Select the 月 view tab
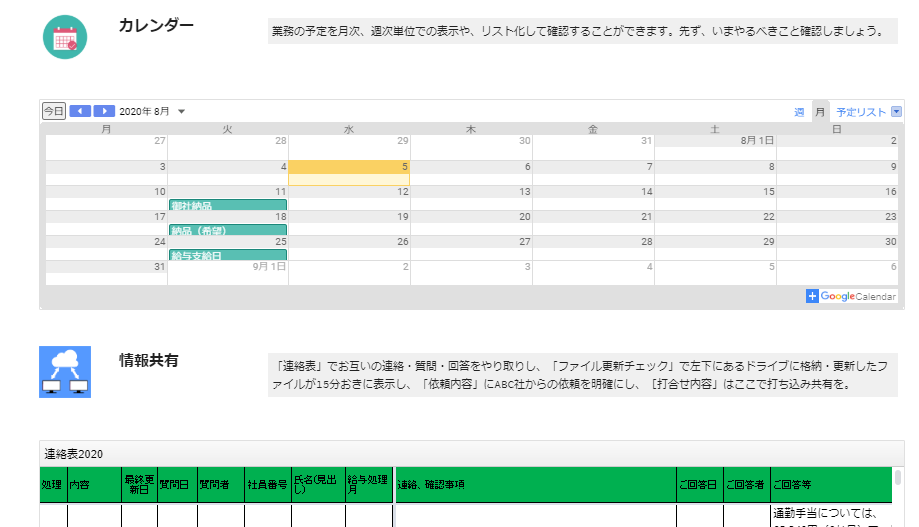The image size is (919, 527). pyautogui.click(x=820, y=112)
